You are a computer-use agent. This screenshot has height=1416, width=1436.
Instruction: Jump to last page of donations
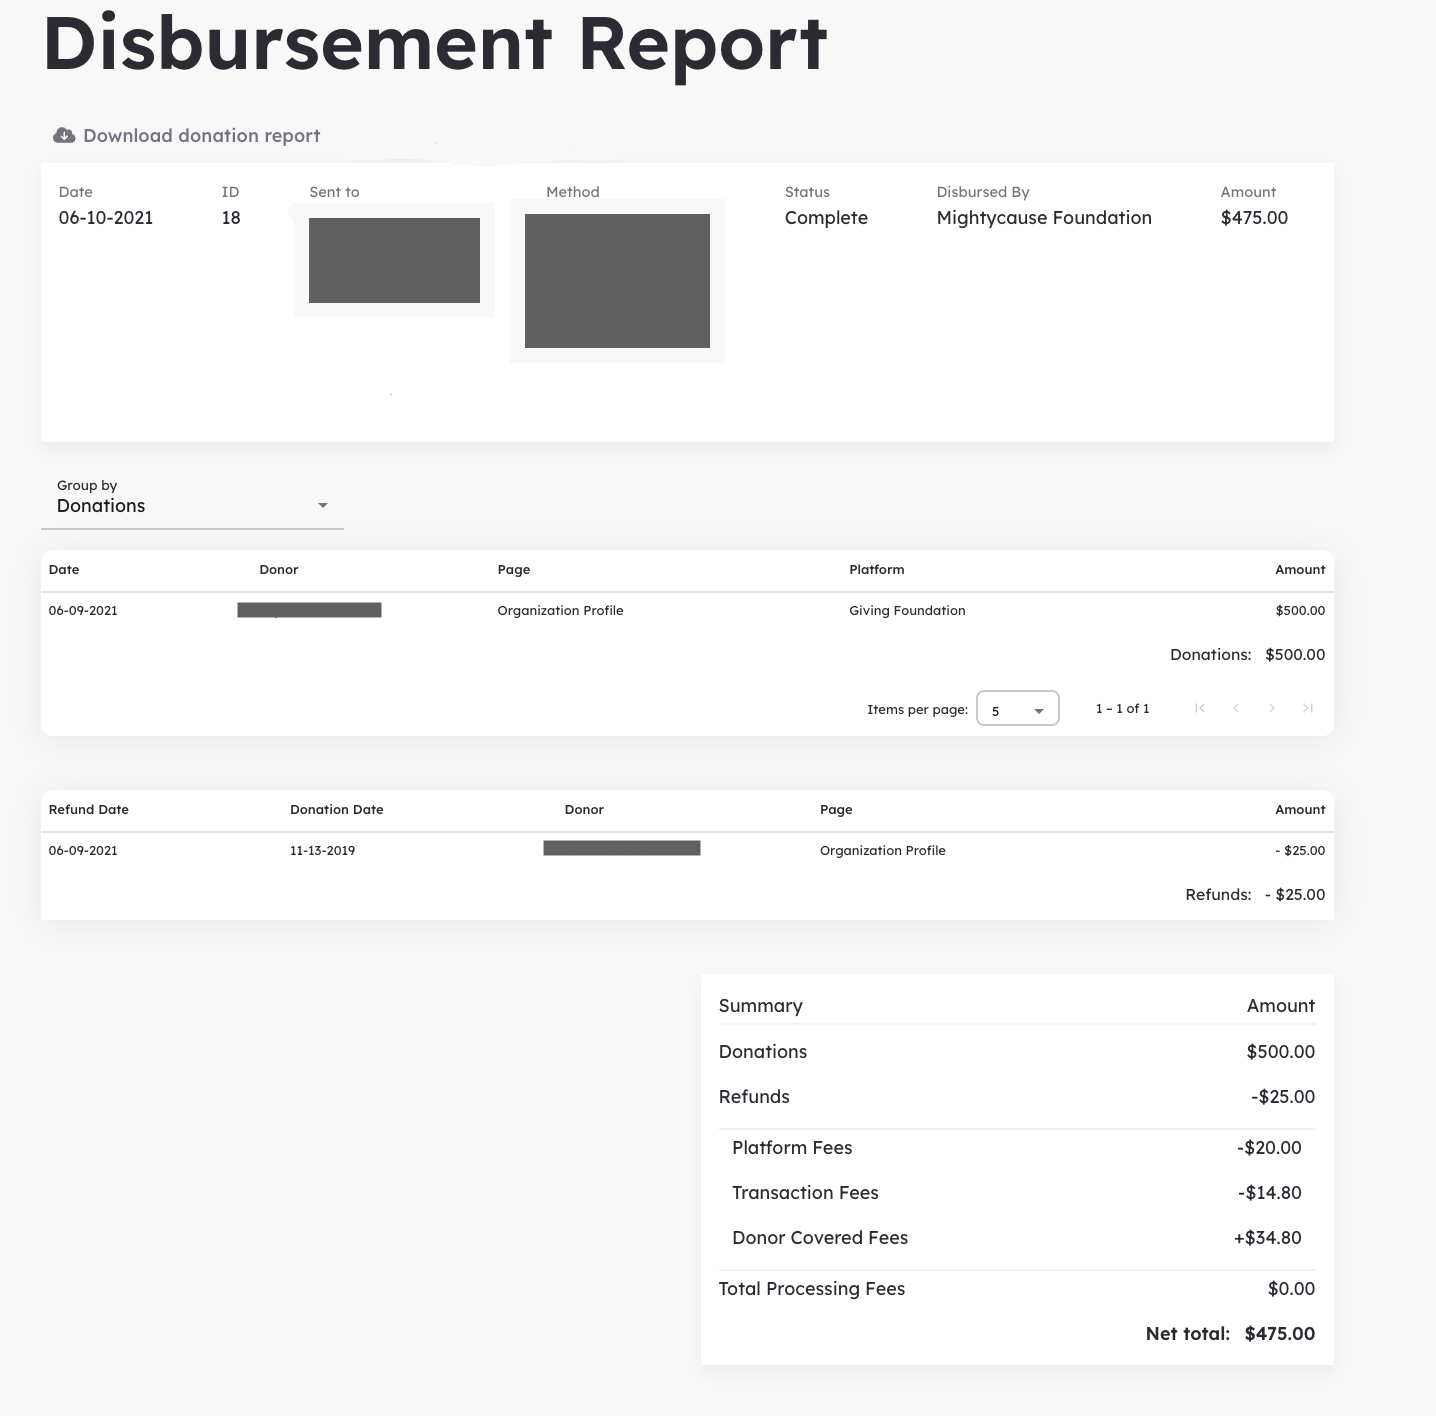point(1308,708)
